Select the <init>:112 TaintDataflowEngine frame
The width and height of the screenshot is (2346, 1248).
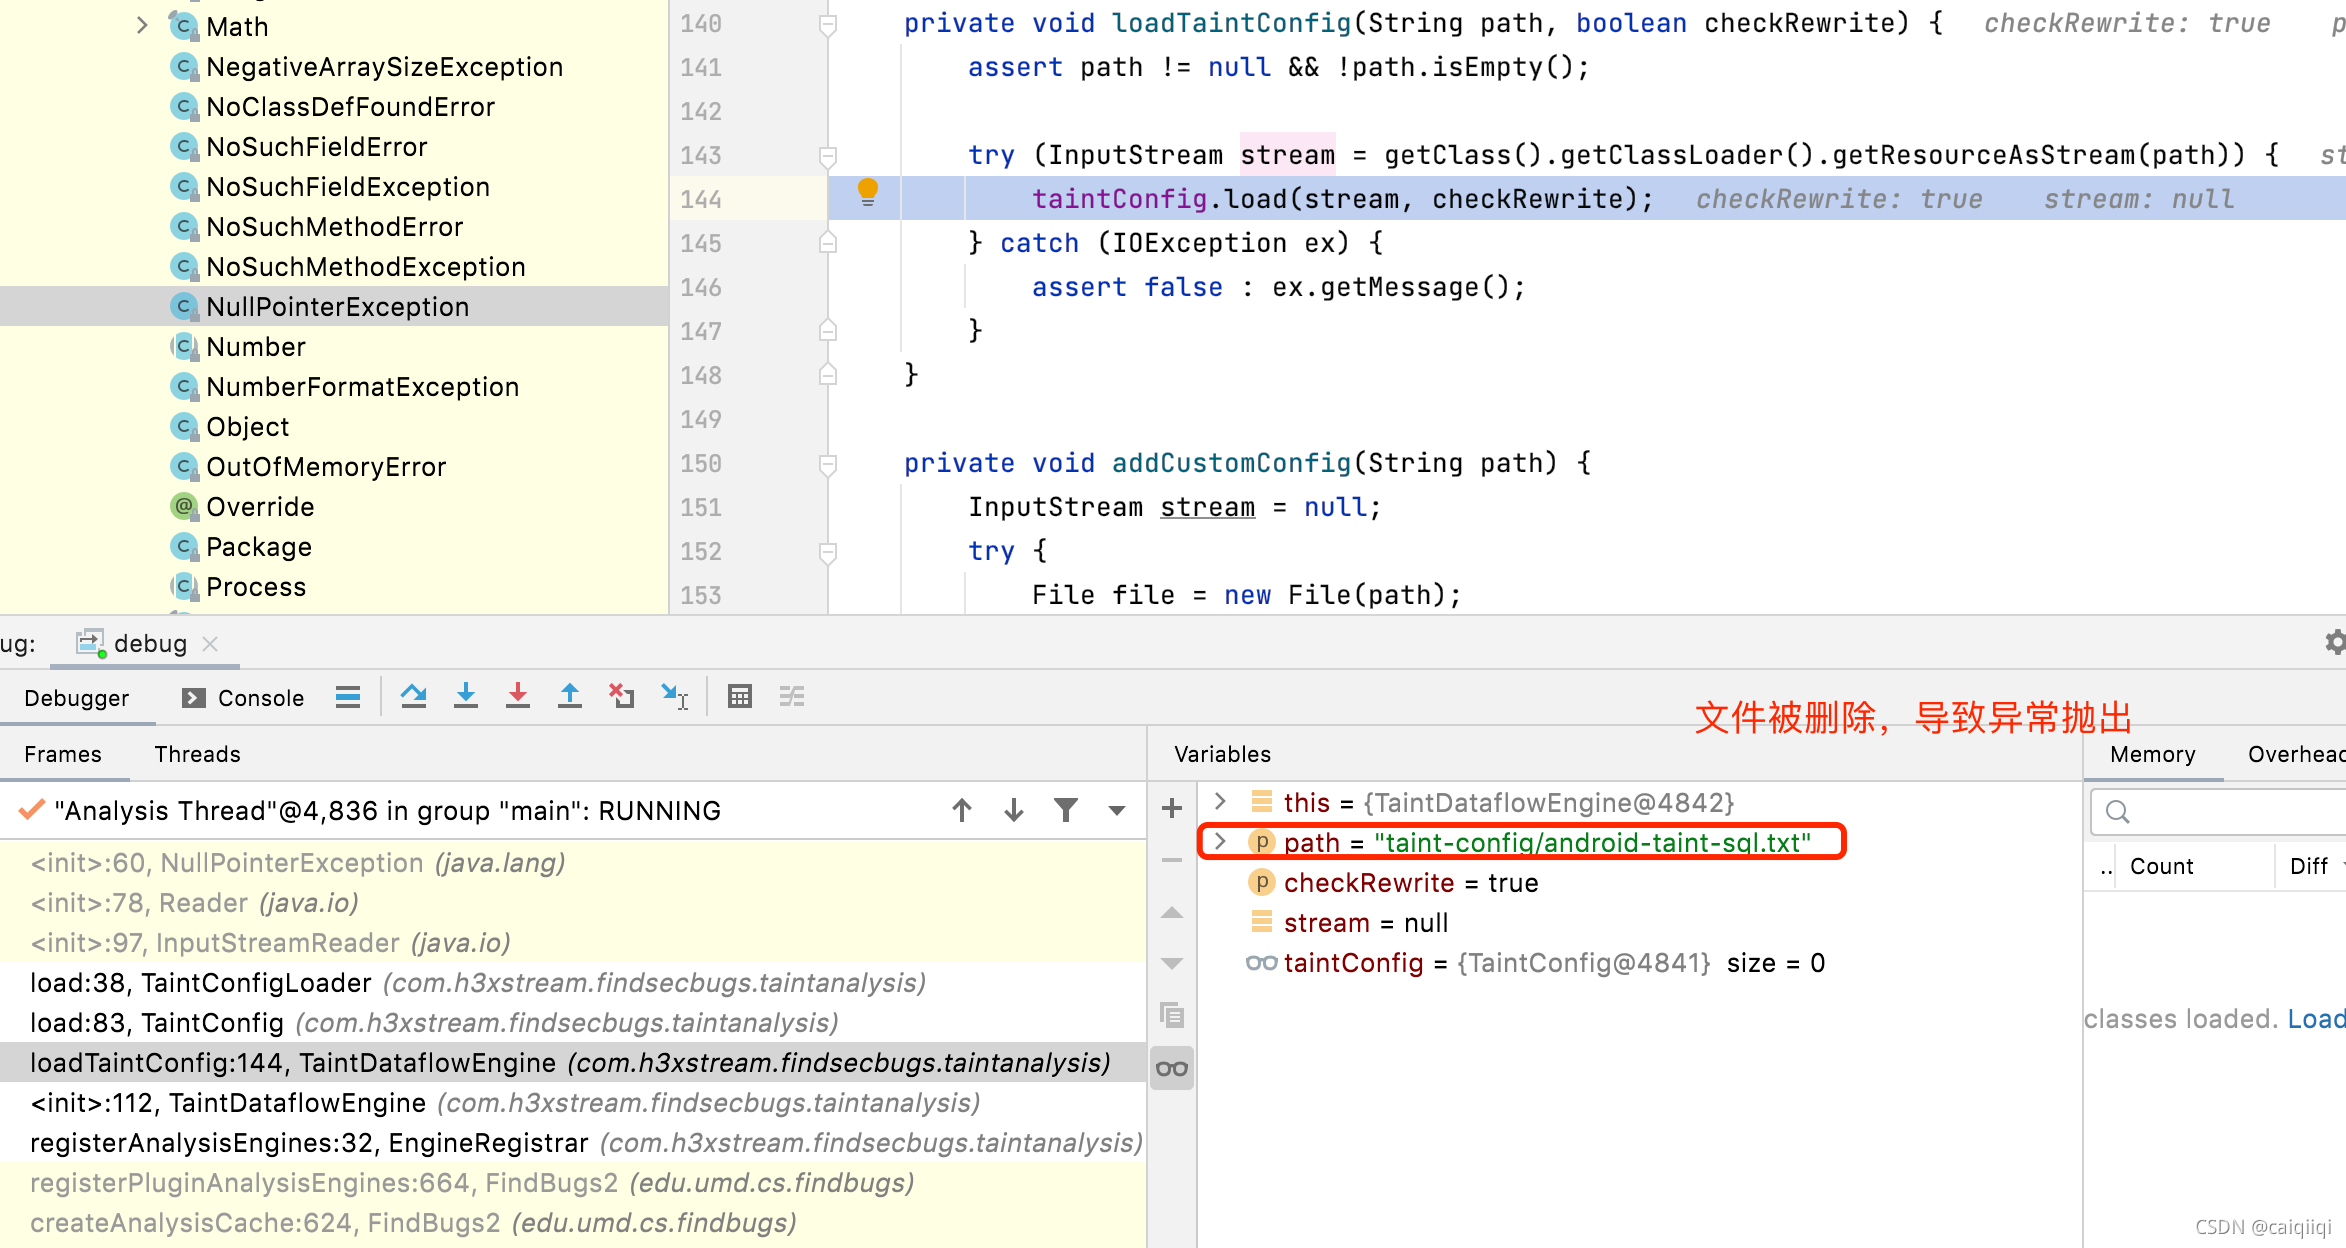point(572,1102)
